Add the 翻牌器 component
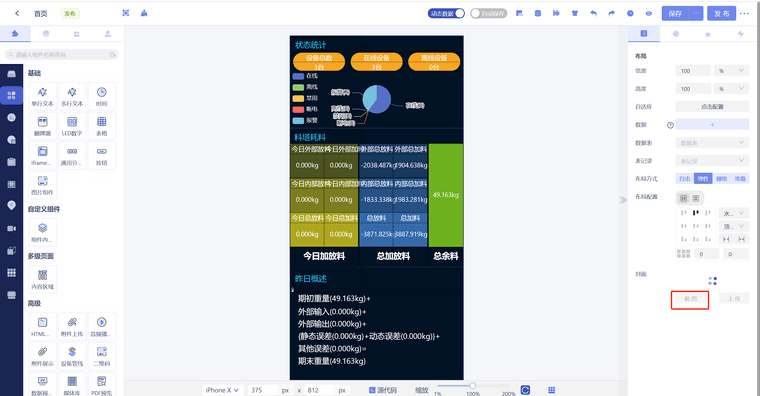The height and width of the screenshot is (396, 760). 43,126
